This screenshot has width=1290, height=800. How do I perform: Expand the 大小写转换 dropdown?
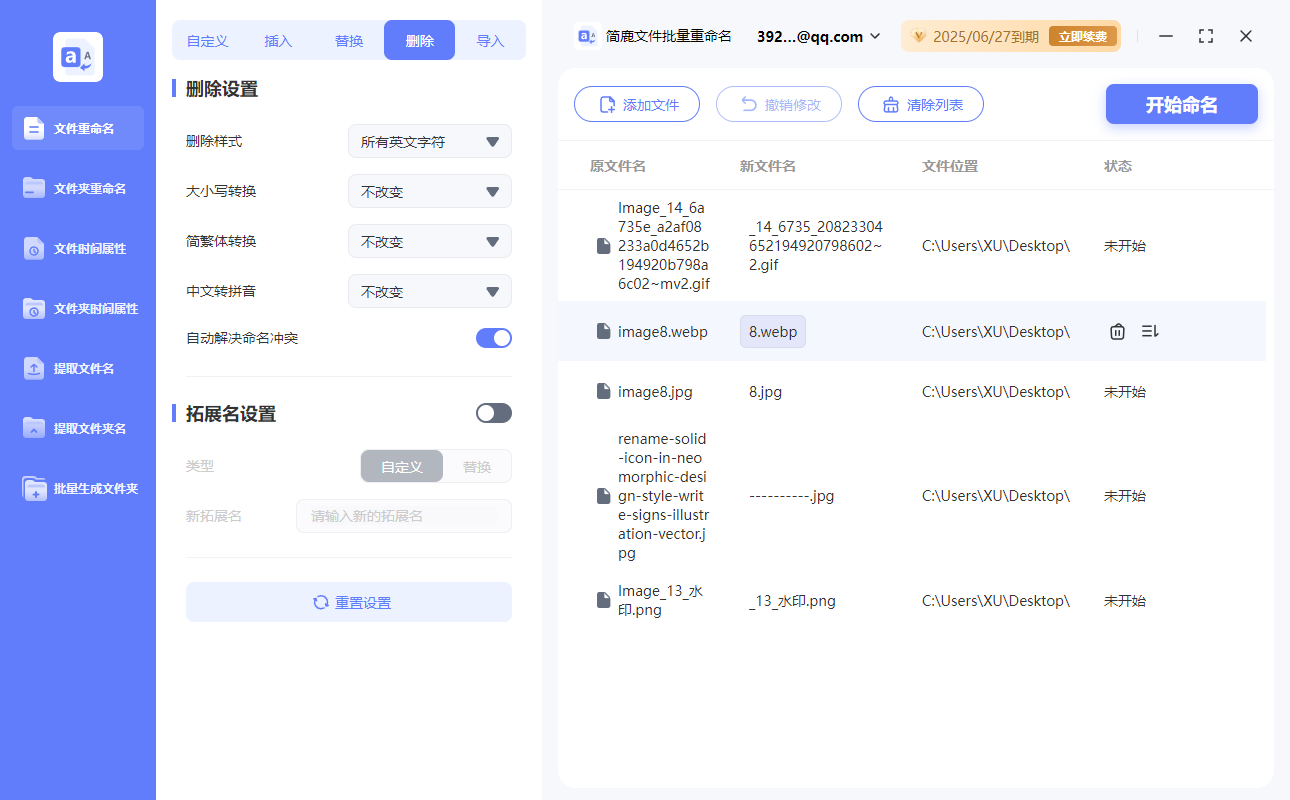[x=430, y=192]
